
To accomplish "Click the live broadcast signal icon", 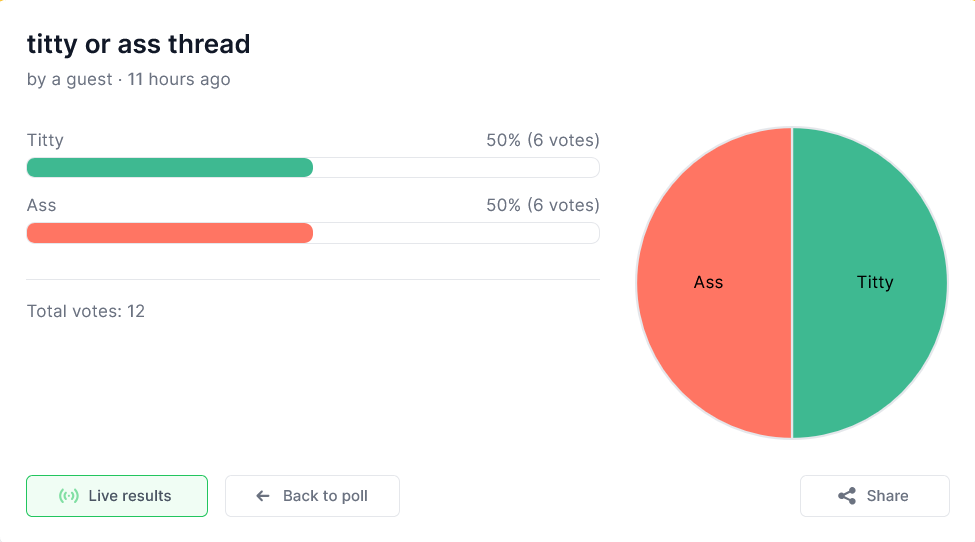I will point(68,496).
